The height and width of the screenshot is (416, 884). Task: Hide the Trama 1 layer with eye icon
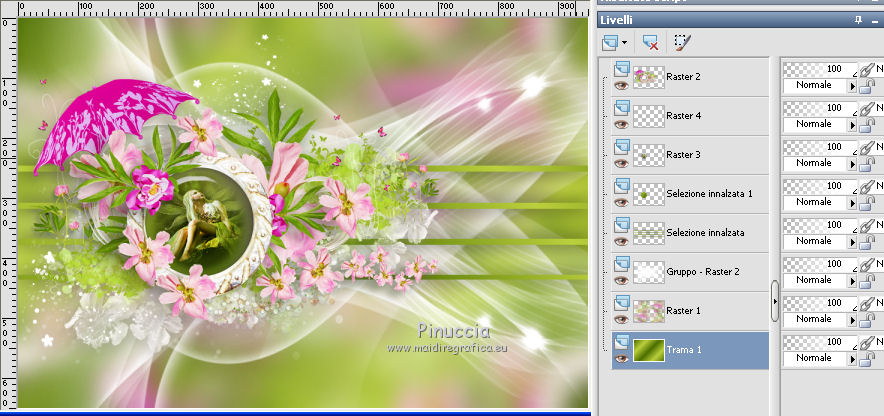click(621, 358)
